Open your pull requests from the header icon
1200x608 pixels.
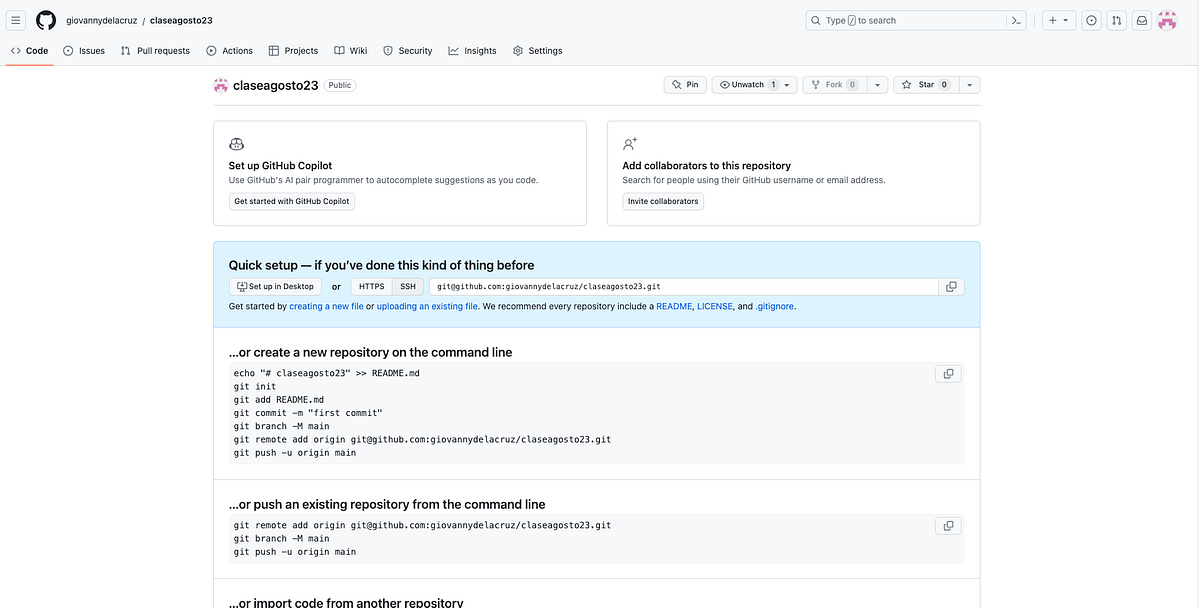(x=1116, y=19)
